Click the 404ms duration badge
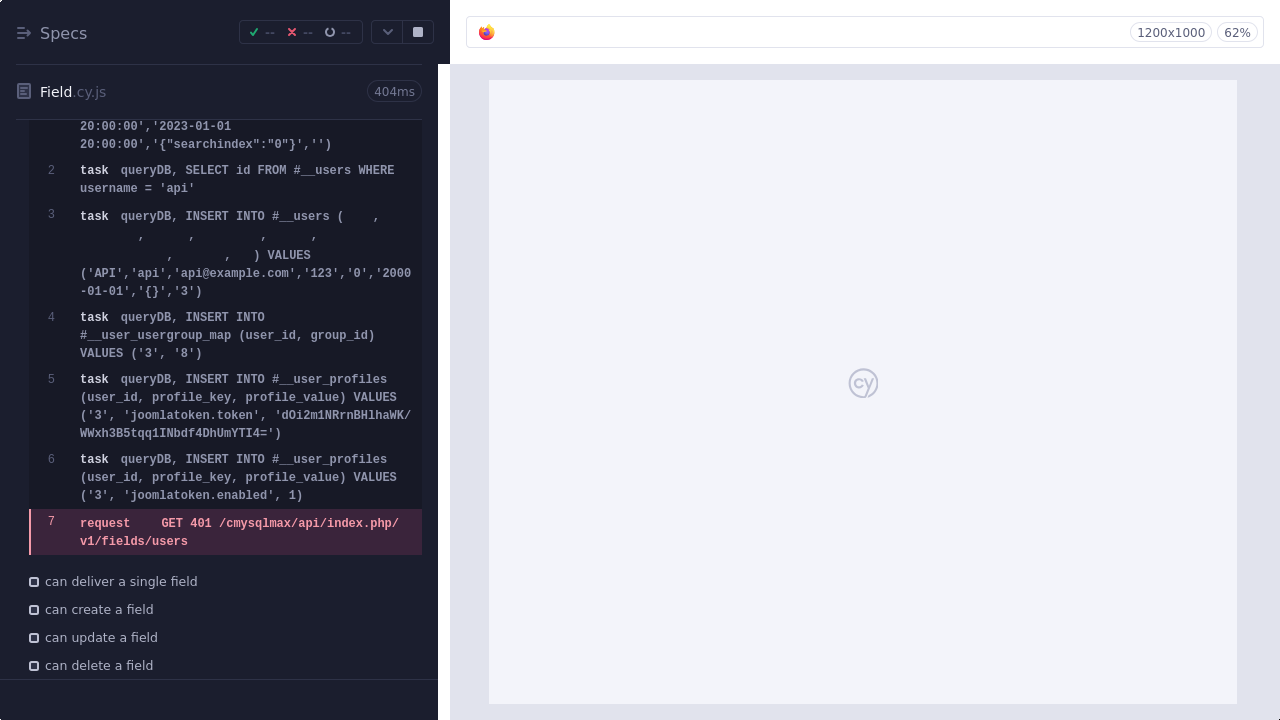This screenshot has height=720, width=1280. click(394, 92)
